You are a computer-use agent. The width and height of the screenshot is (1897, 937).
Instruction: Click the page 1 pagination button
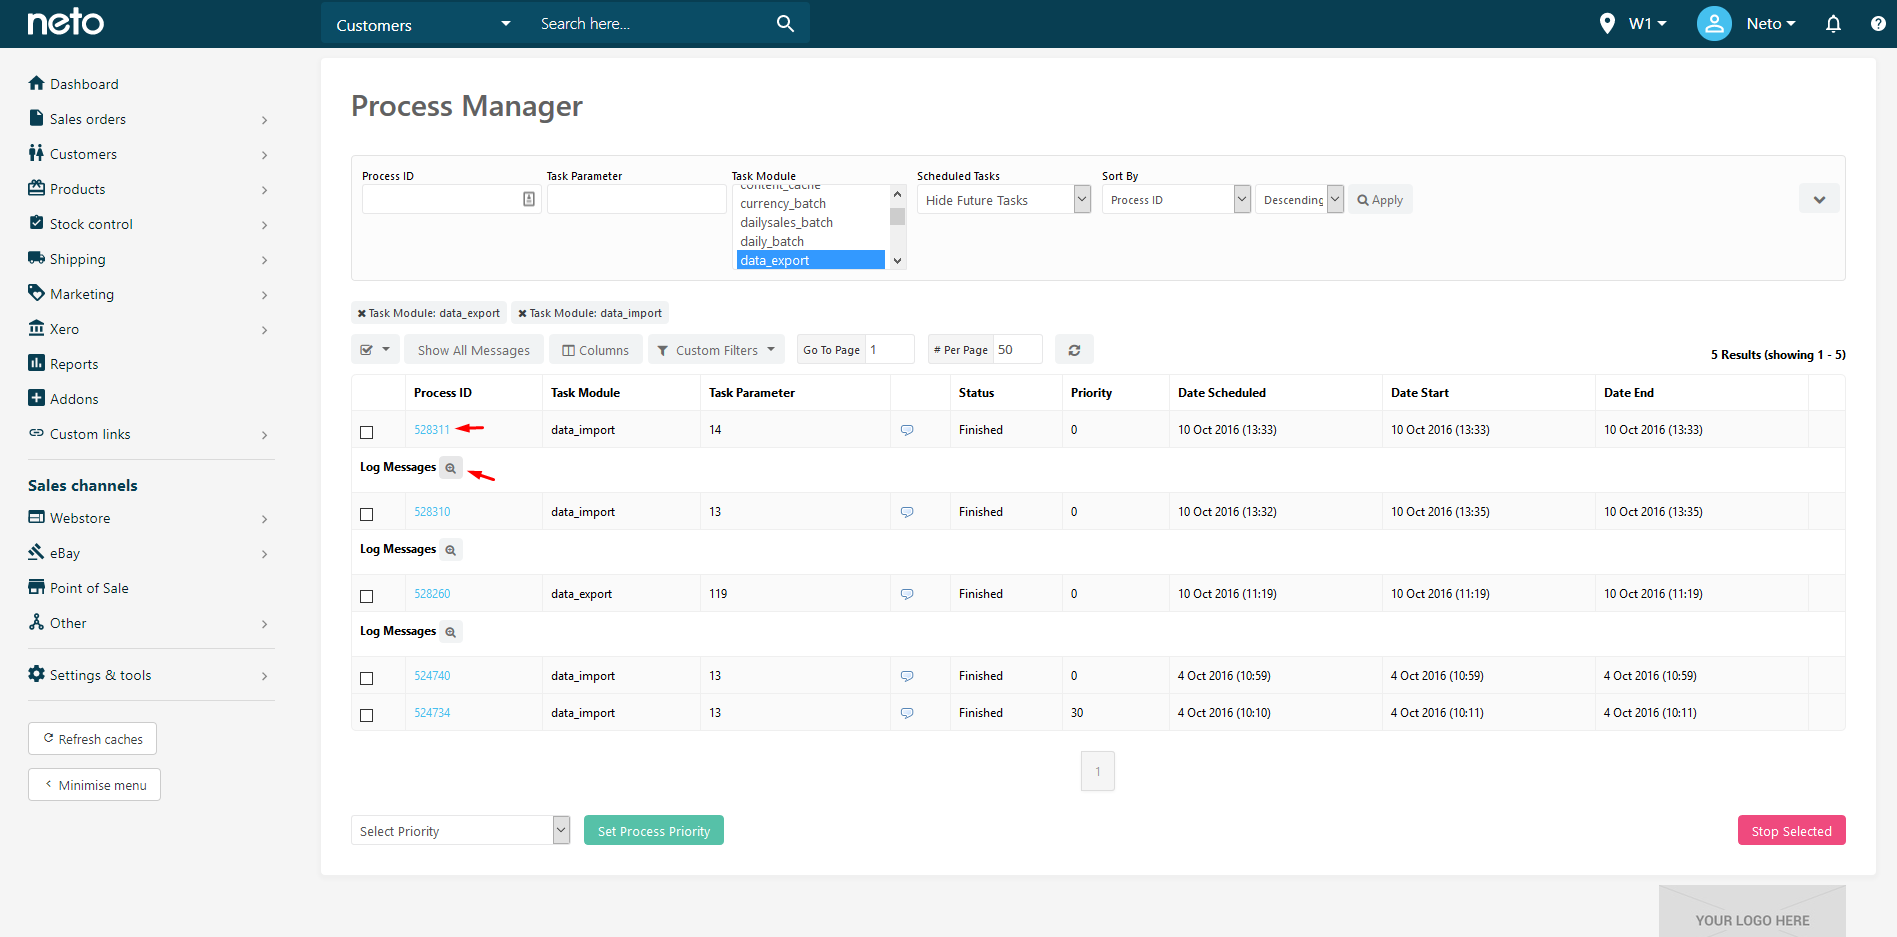[1098, 771]
